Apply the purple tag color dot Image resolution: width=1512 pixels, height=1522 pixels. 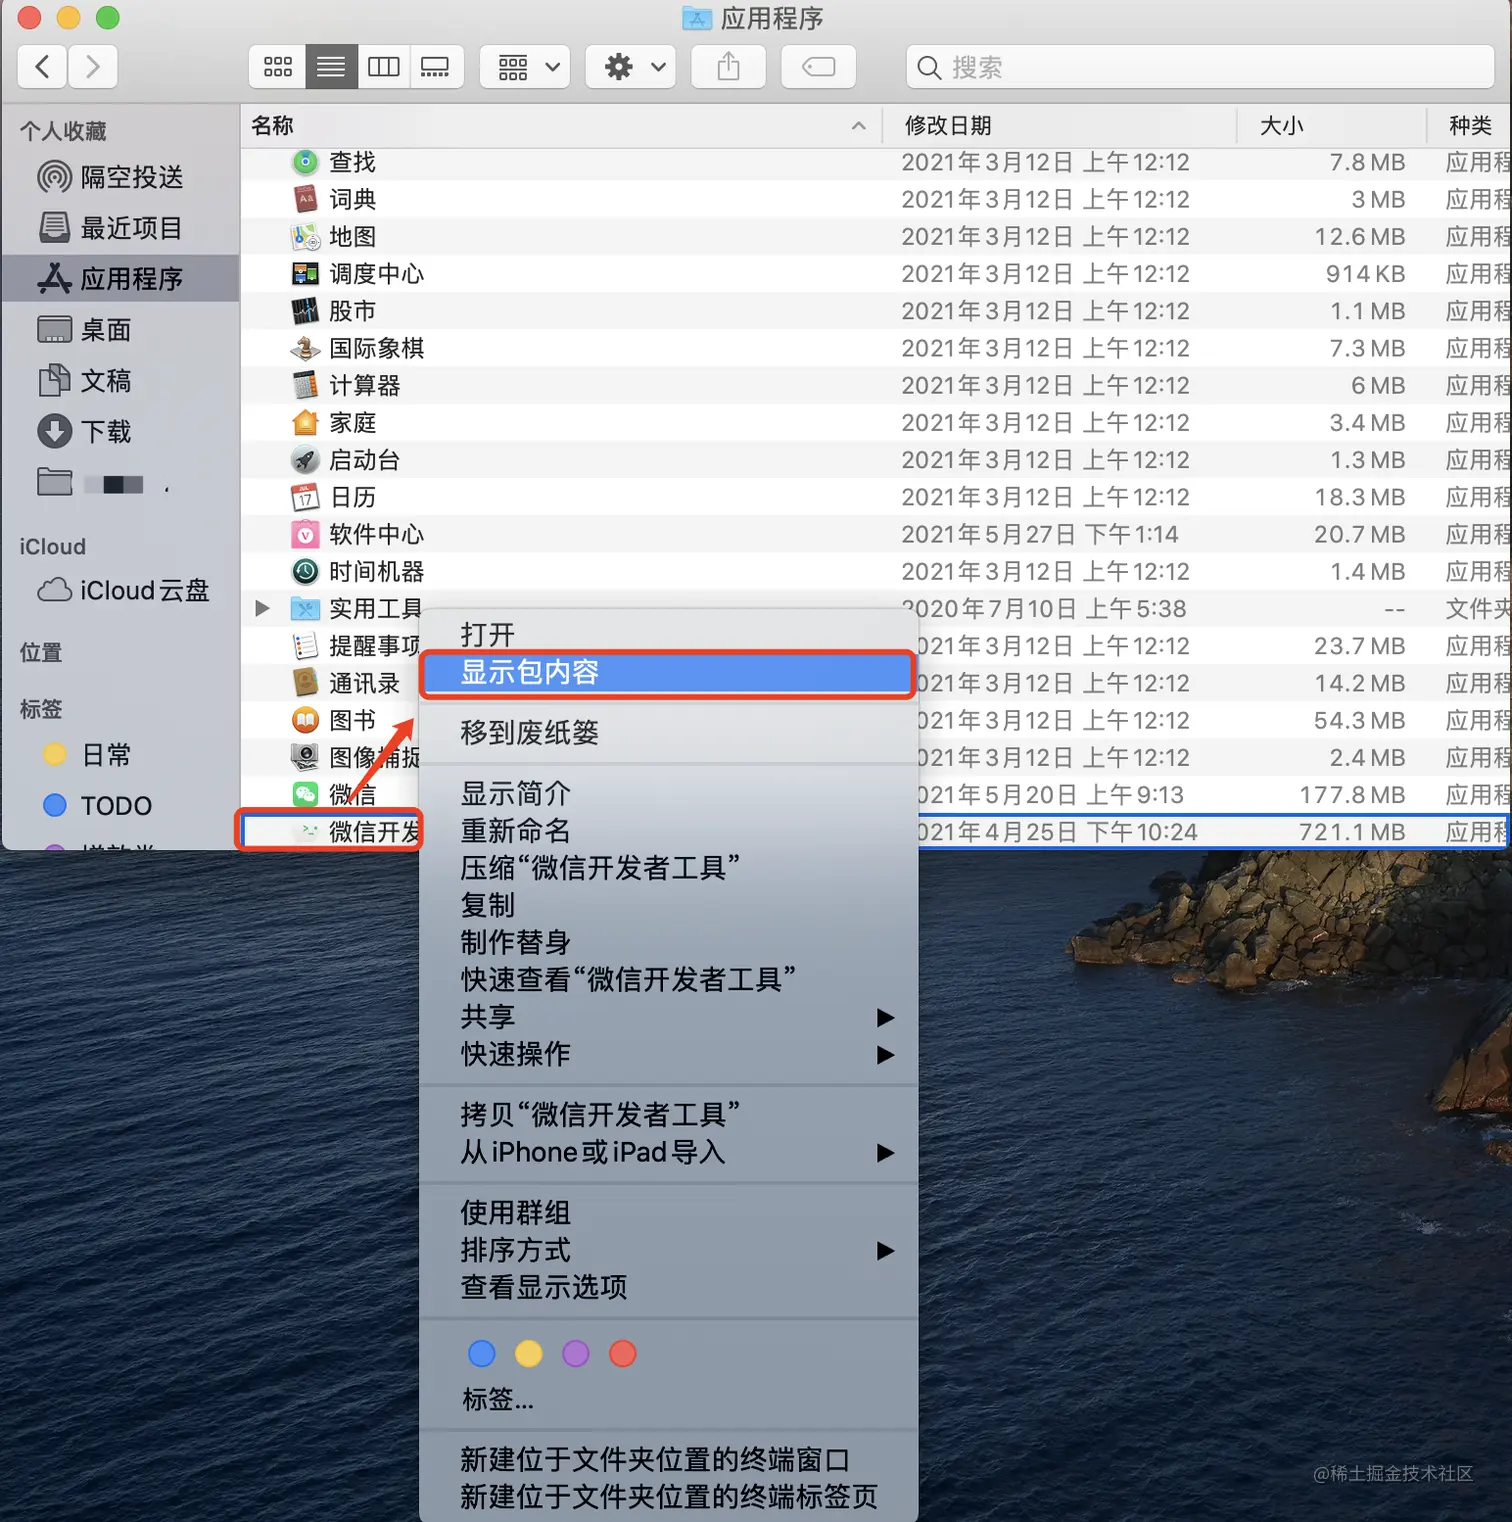(576, 1354)
